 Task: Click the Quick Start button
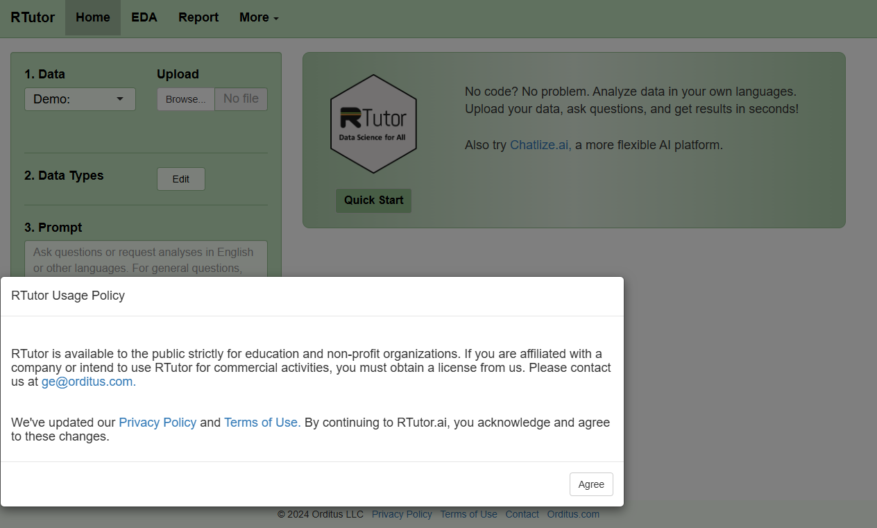pyautogui.click(x=374, y=200)
